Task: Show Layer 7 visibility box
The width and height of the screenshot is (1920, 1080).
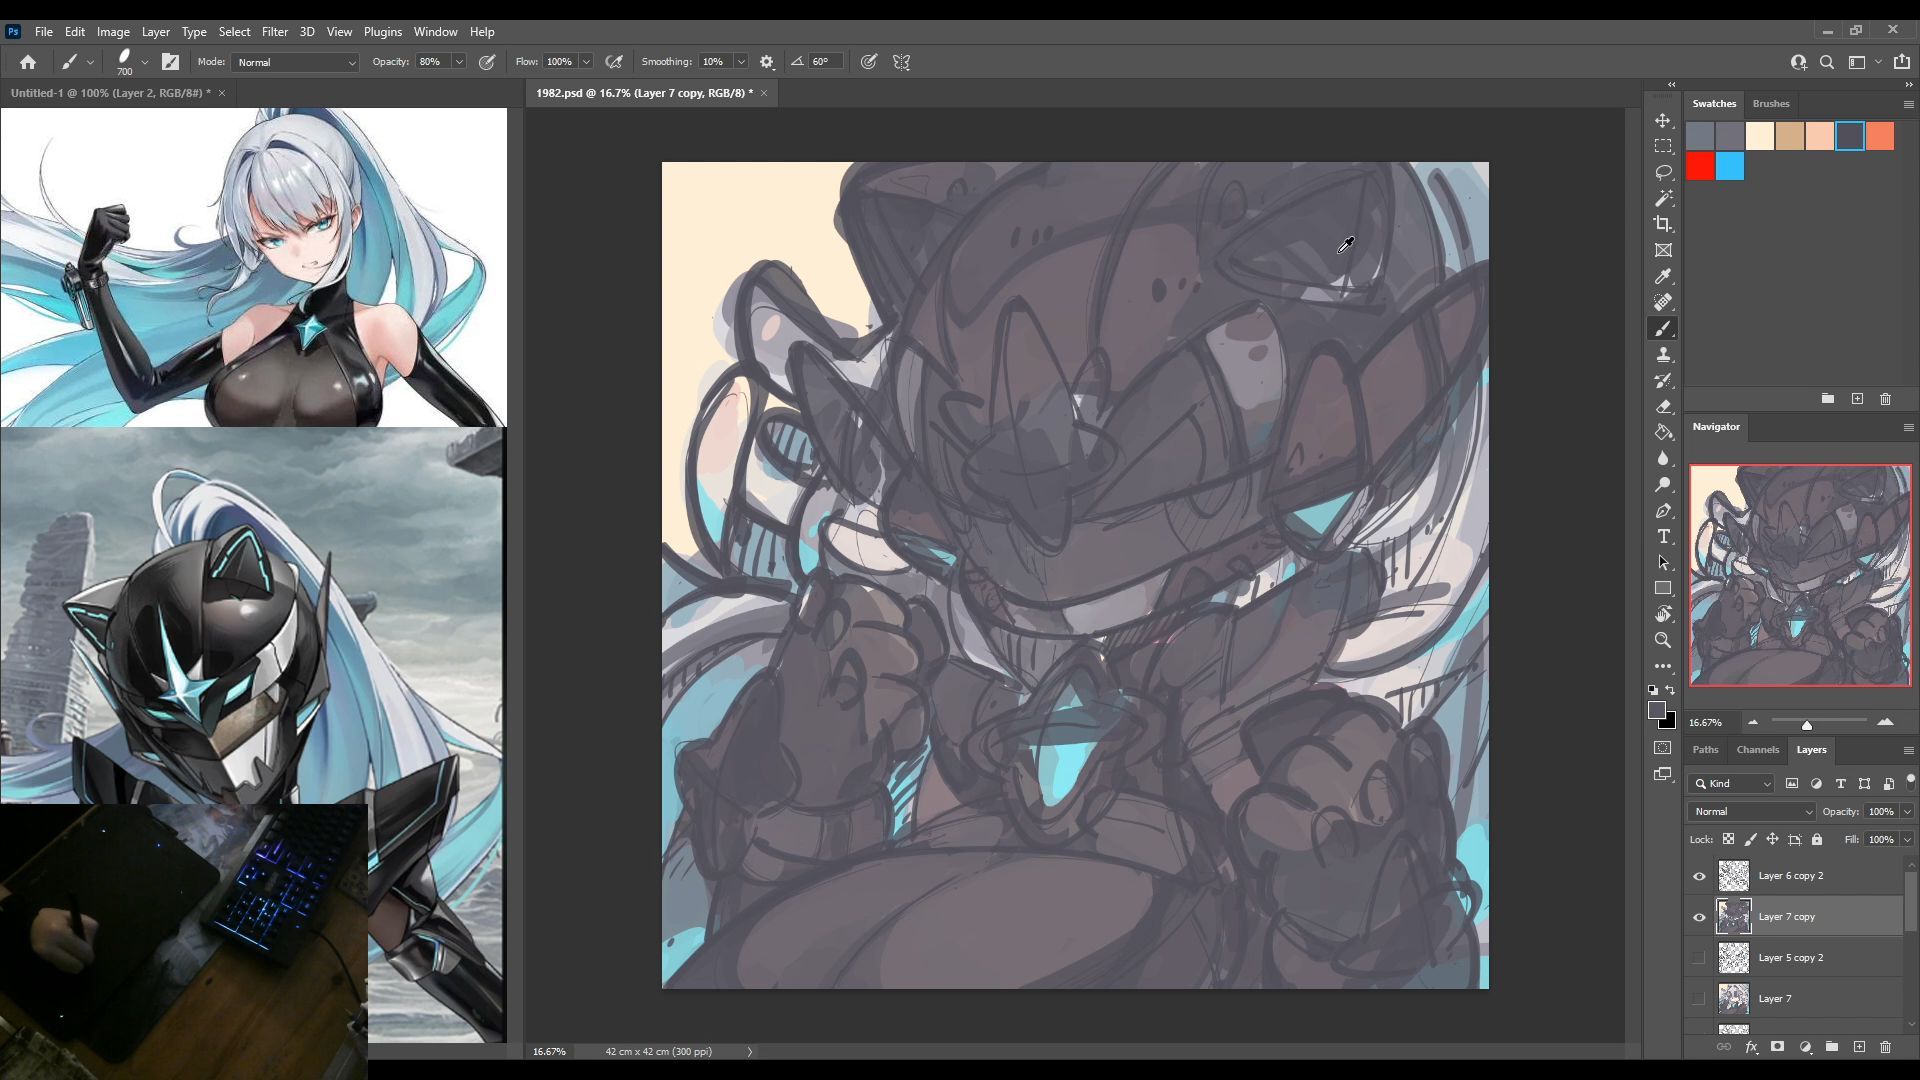Action: point(1699,999)
